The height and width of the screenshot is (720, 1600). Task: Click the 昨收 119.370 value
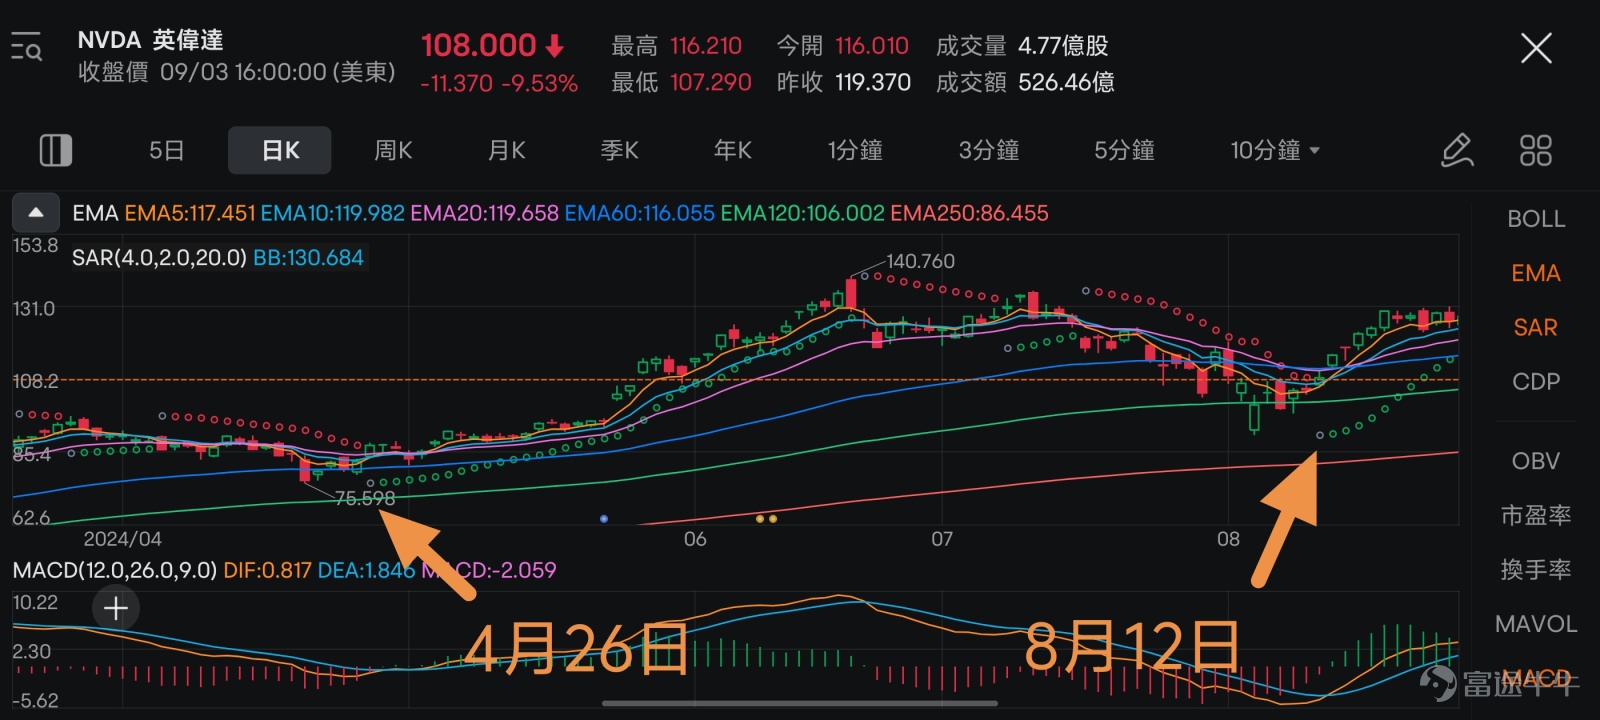click(x=844, y=82)
